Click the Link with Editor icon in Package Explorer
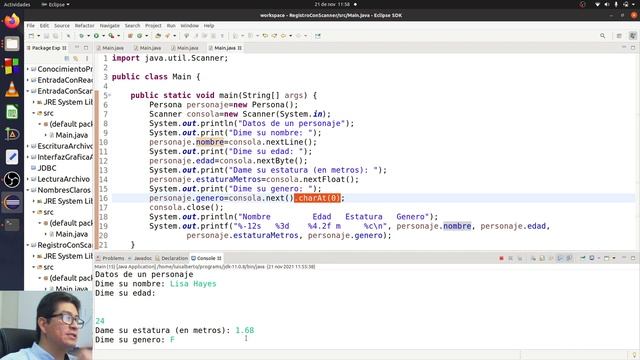 (x=76, y=59)
